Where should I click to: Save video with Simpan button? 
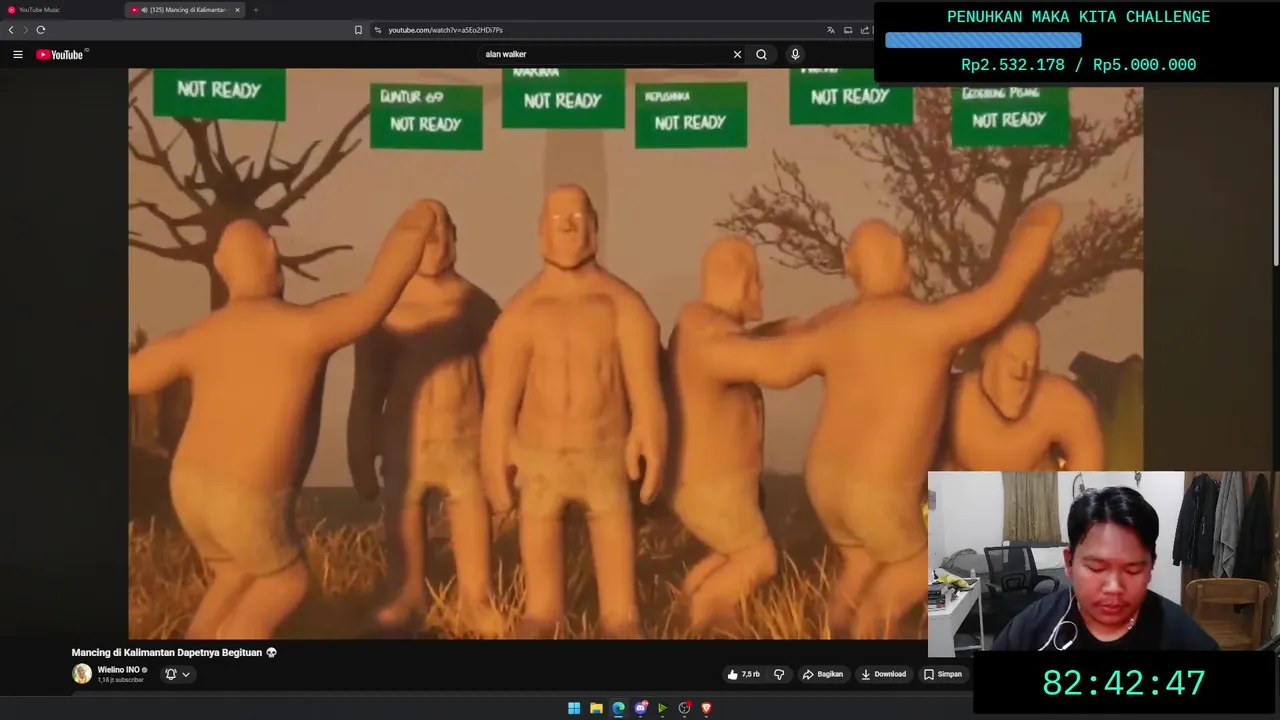coord(943,674)
